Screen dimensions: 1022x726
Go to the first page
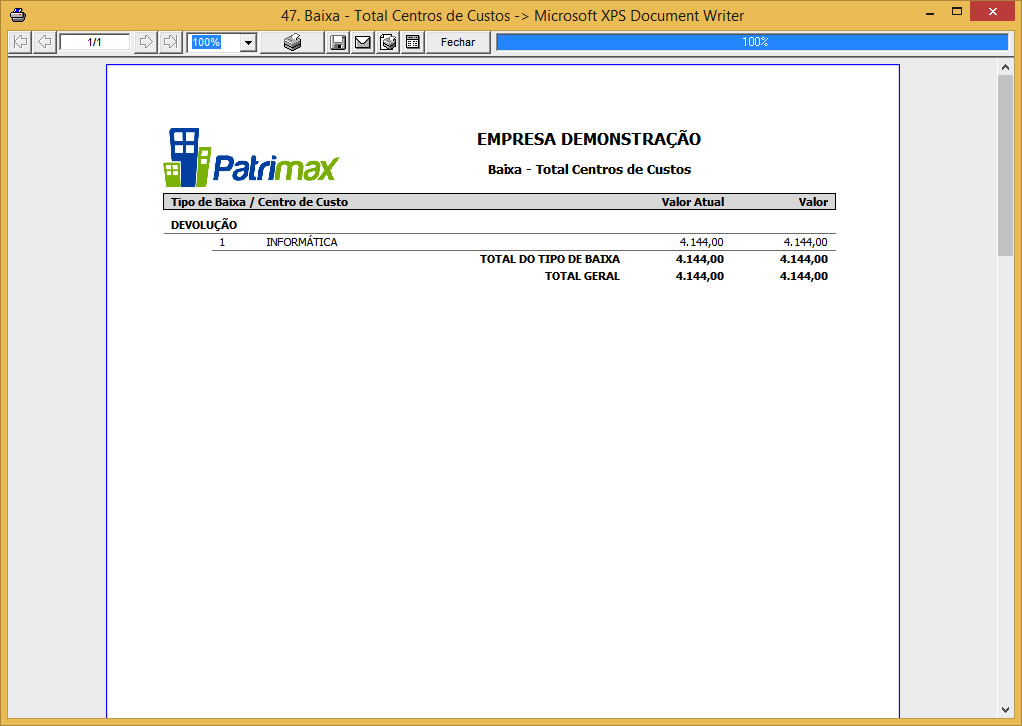(x=20, y=42)
